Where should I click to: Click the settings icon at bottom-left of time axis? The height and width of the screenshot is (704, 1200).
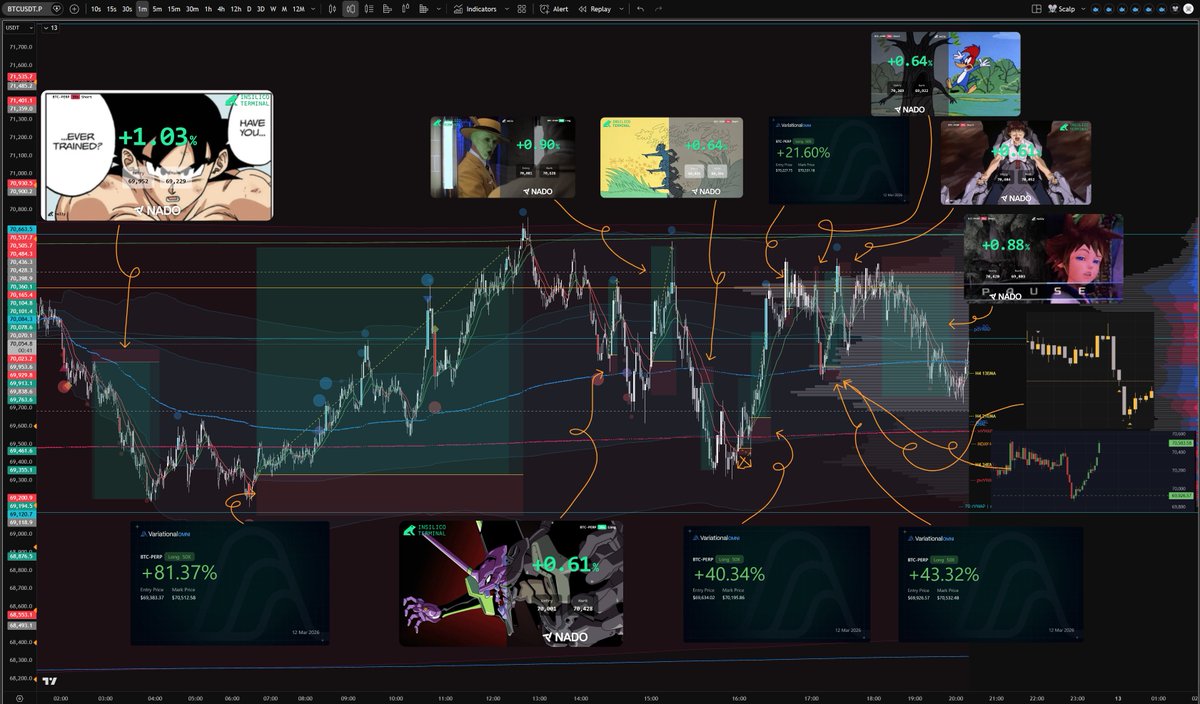(x=18, y=697)
